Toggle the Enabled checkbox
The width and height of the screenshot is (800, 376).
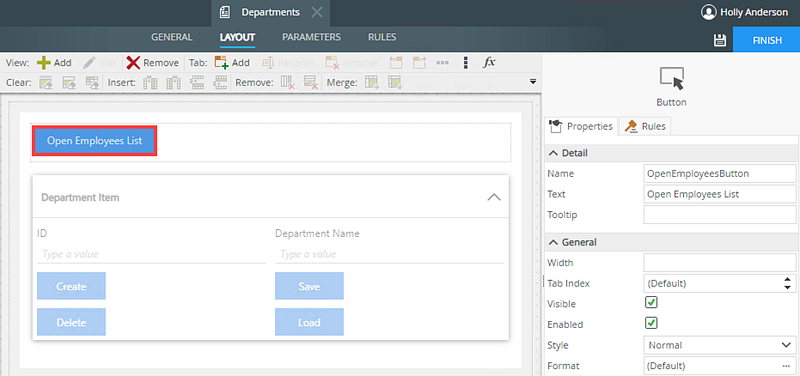tap(651, 323)
